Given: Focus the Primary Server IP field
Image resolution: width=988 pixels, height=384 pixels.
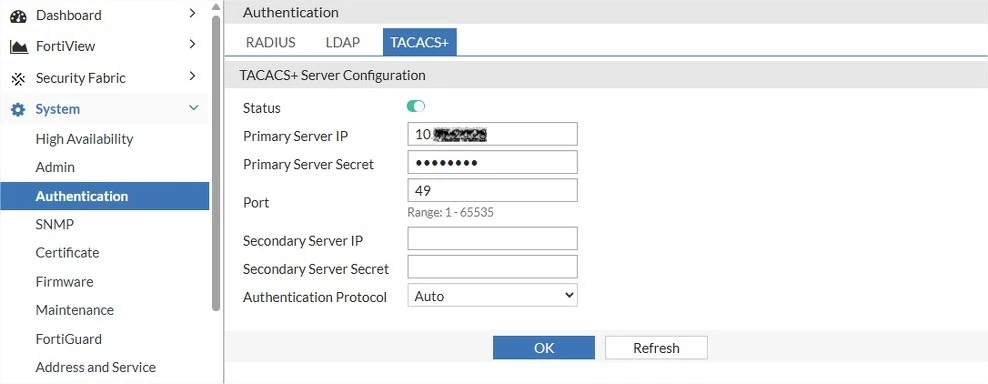Looking at the screenshot, I should pyautogui.click(x=493, y=134).
